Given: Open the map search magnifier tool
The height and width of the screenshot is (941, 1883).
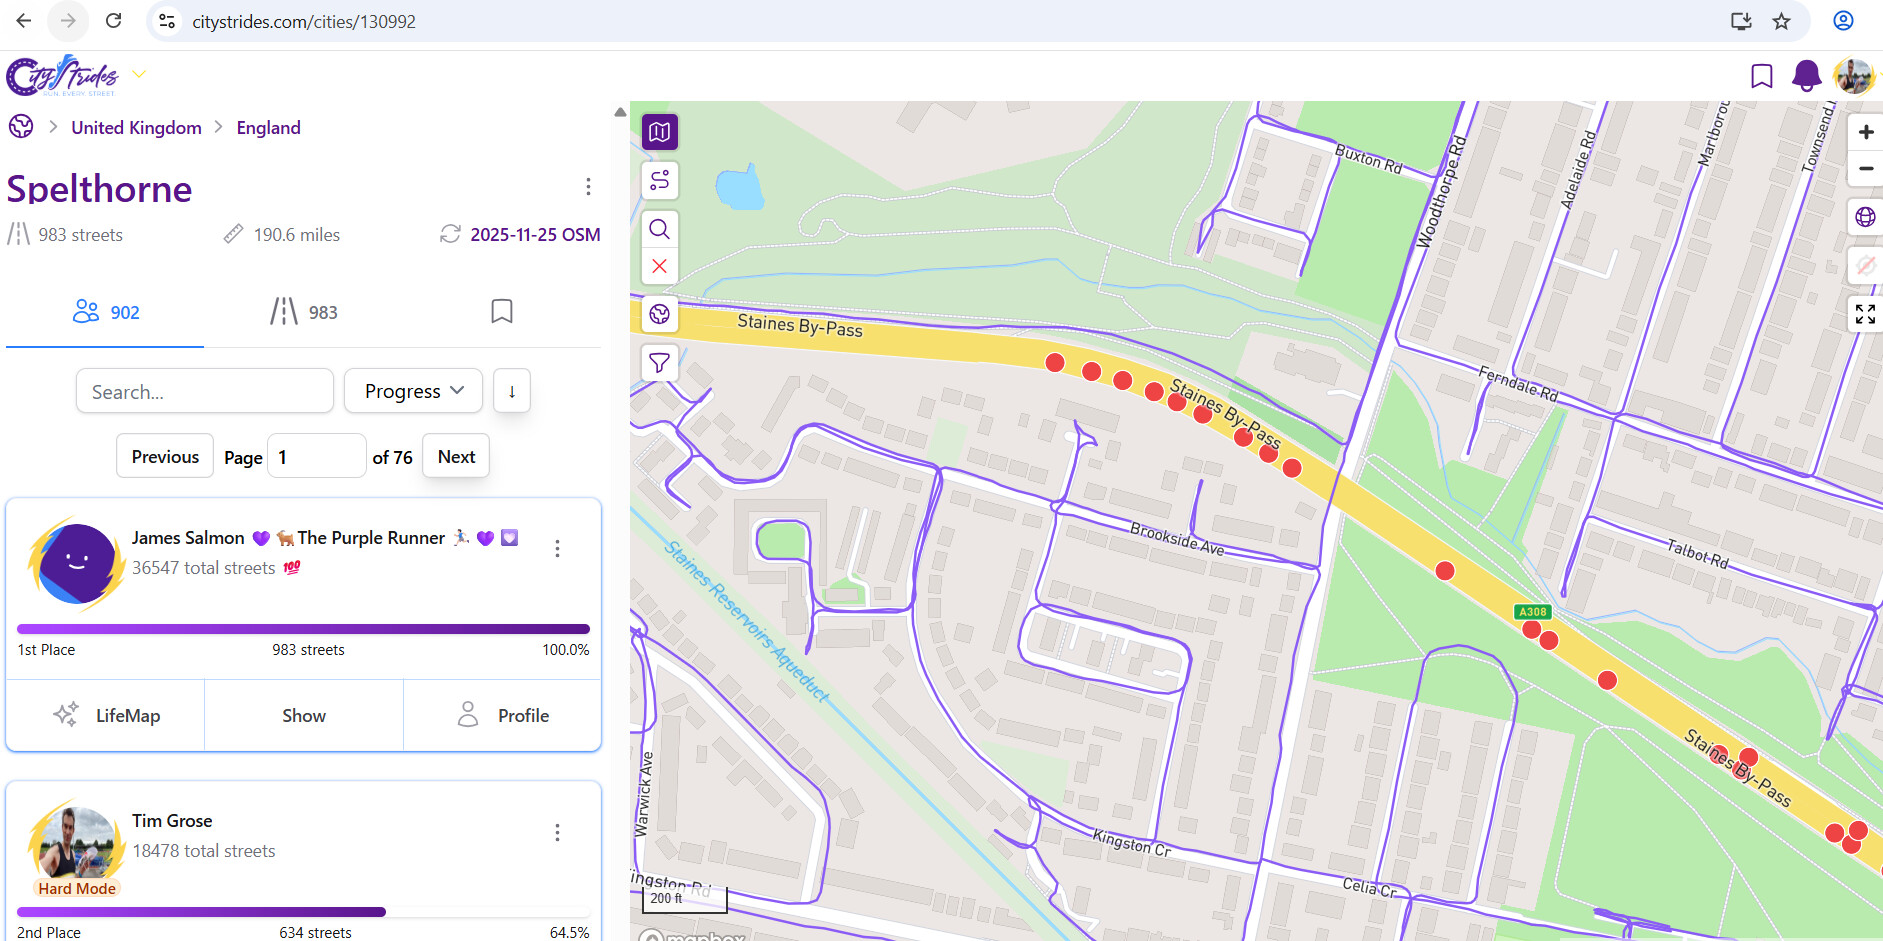Looking at the screenshot, I should coord(660,230).
